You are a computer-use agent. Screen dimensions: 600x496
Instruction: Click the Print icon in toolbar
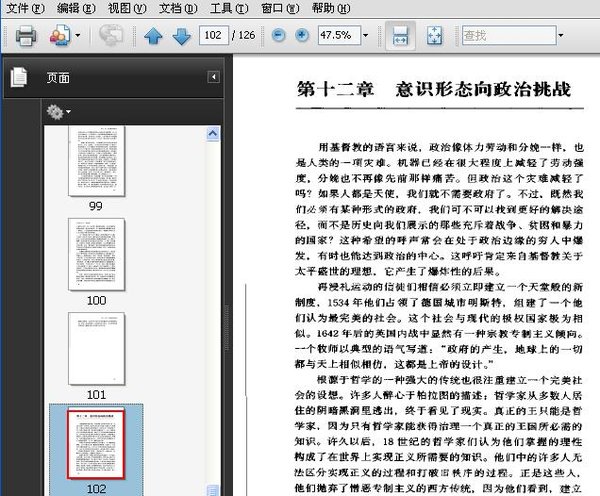(25, 37)
